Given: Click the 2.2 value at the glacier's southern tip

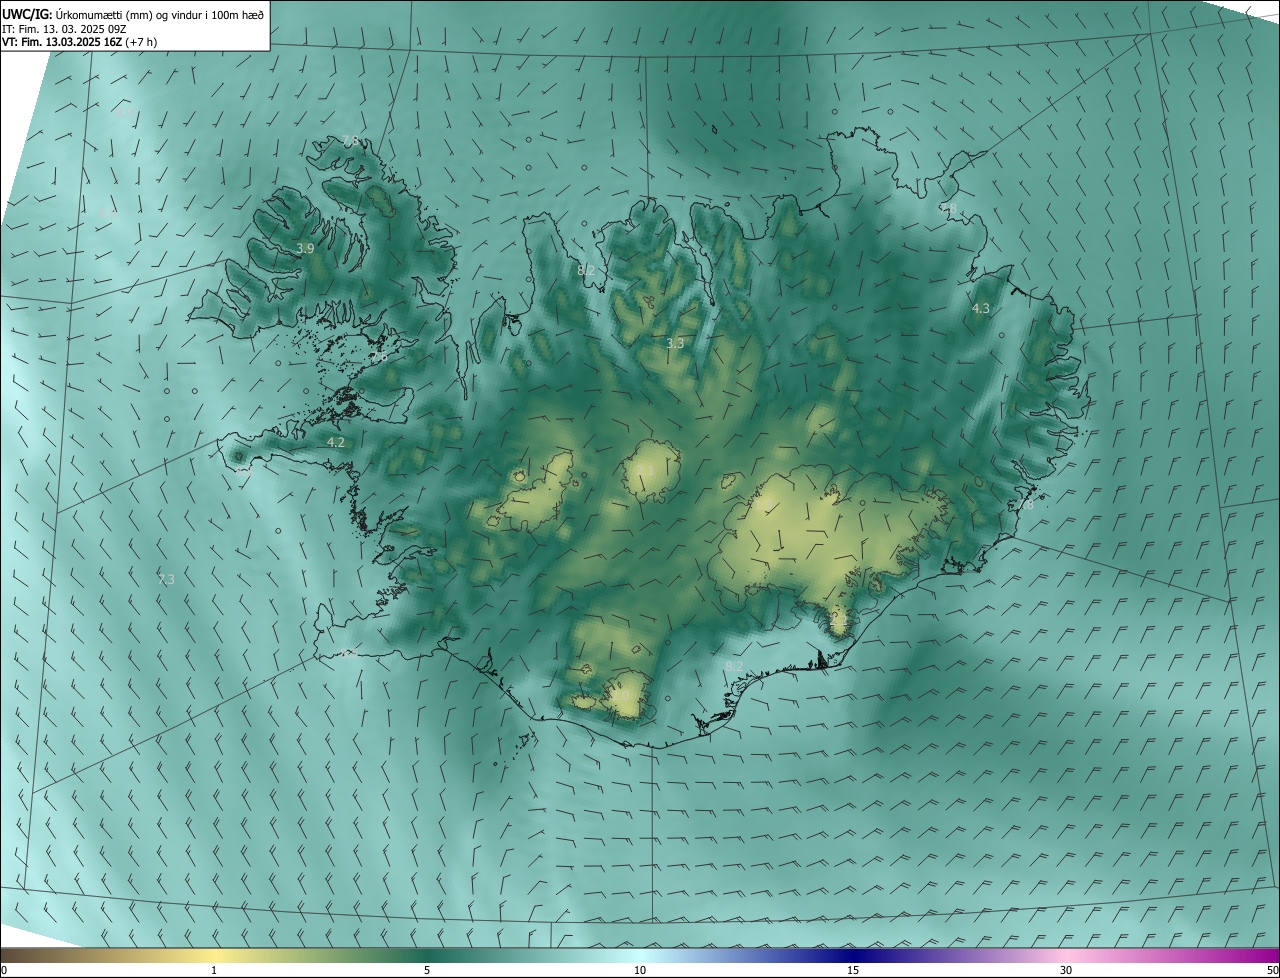Looking at the screenshot, I should tap(838, 619).
